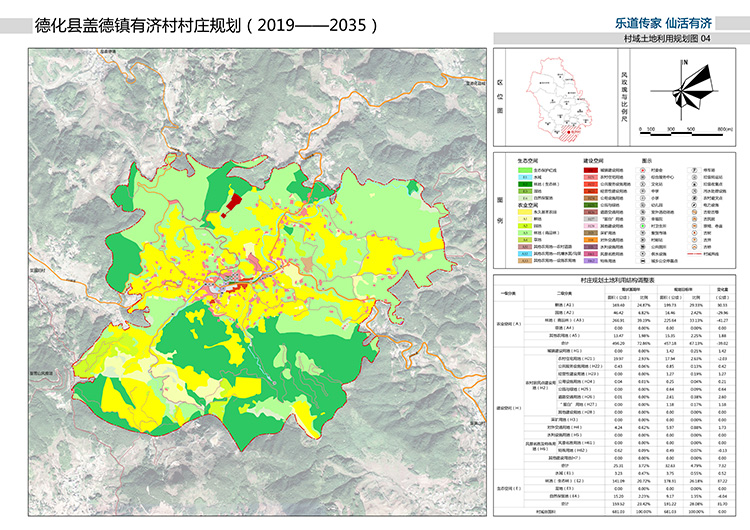Click the parking lot (停车场) P legend icon

point(695,170)
